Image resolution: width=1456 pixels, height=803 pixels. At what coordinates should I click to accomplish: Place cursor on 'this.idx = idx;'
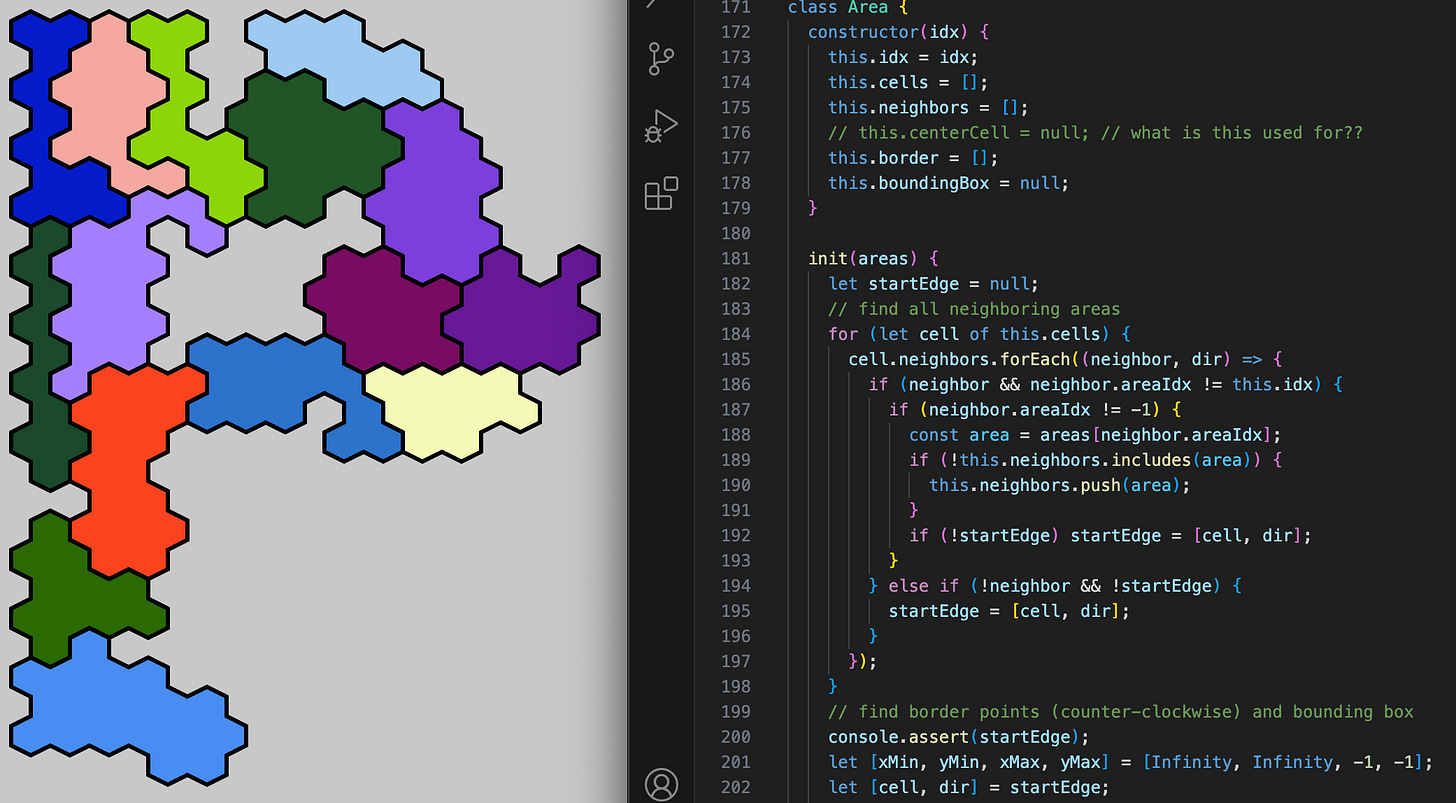pyautogui.click(x=903, y=57)
